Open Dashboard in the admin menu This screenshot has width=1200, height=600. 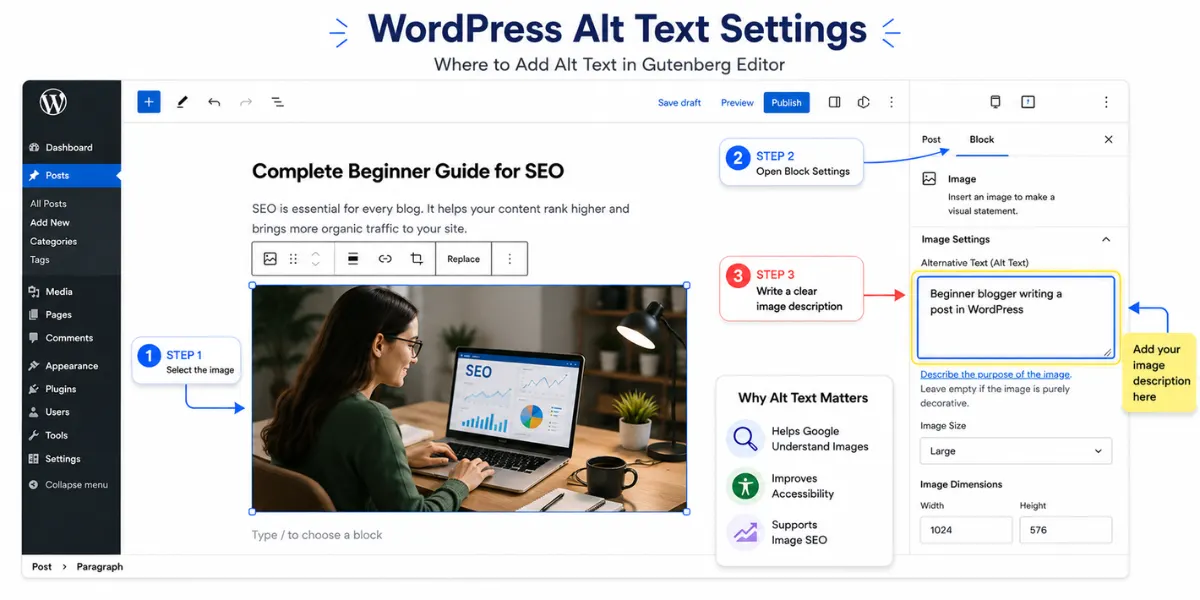(71, 148)
